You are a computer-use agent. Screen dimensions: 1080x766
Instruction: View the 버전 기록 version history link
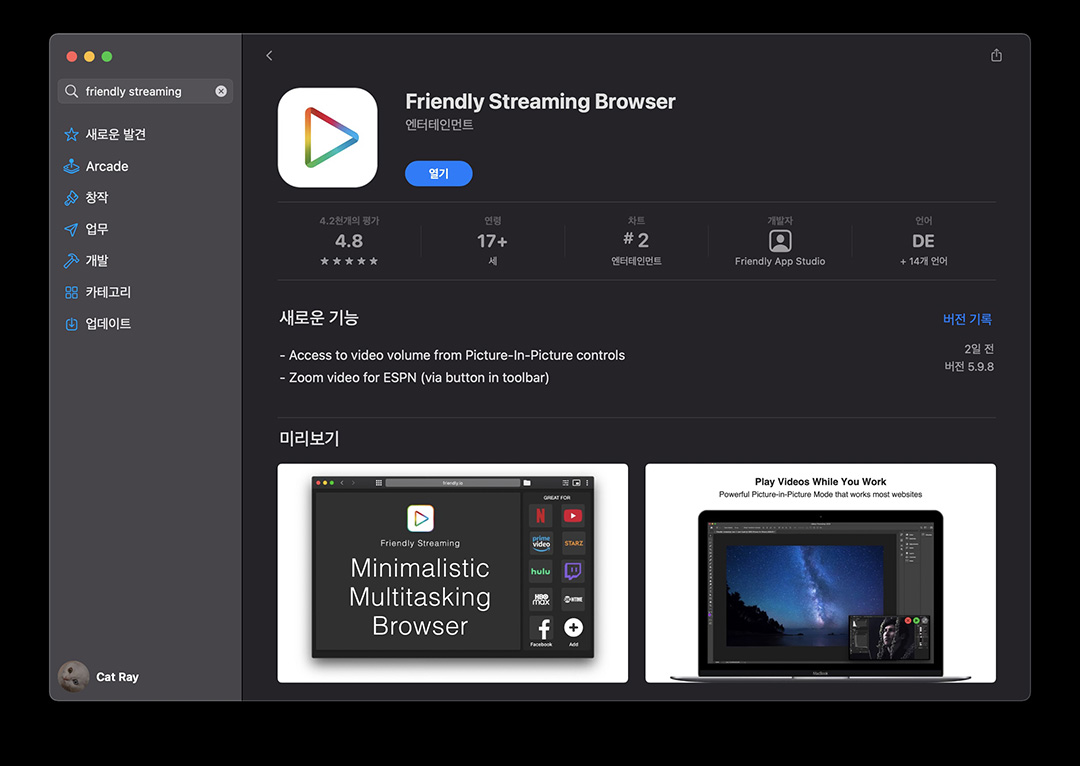[x=967, y=319]
